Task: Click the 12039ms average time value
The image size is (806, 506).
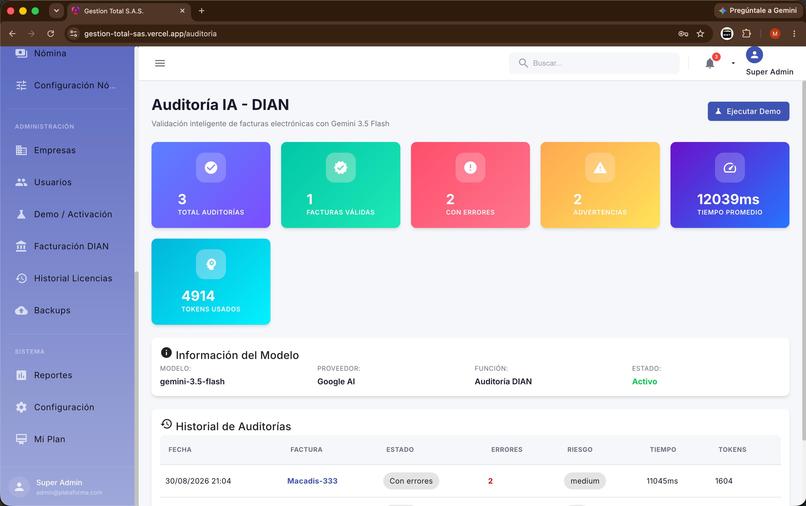Action: click(728, 199)
